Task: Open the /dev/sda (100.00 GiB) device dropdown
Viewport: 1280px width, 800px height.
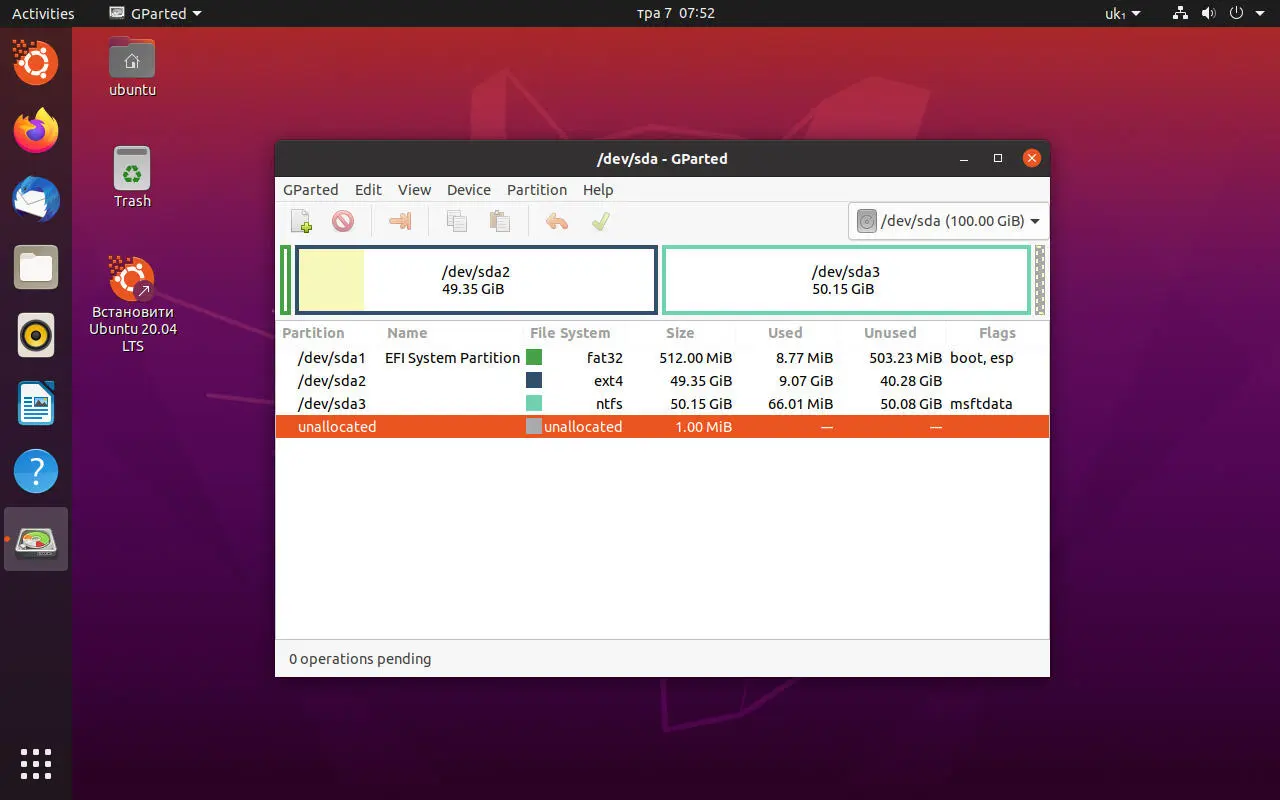Action: [x=948, y=221]
